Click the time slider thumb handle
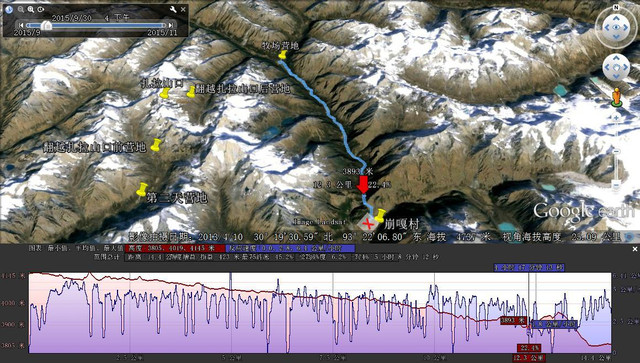This screenshot has width=640, height=363. click(46, 25)
